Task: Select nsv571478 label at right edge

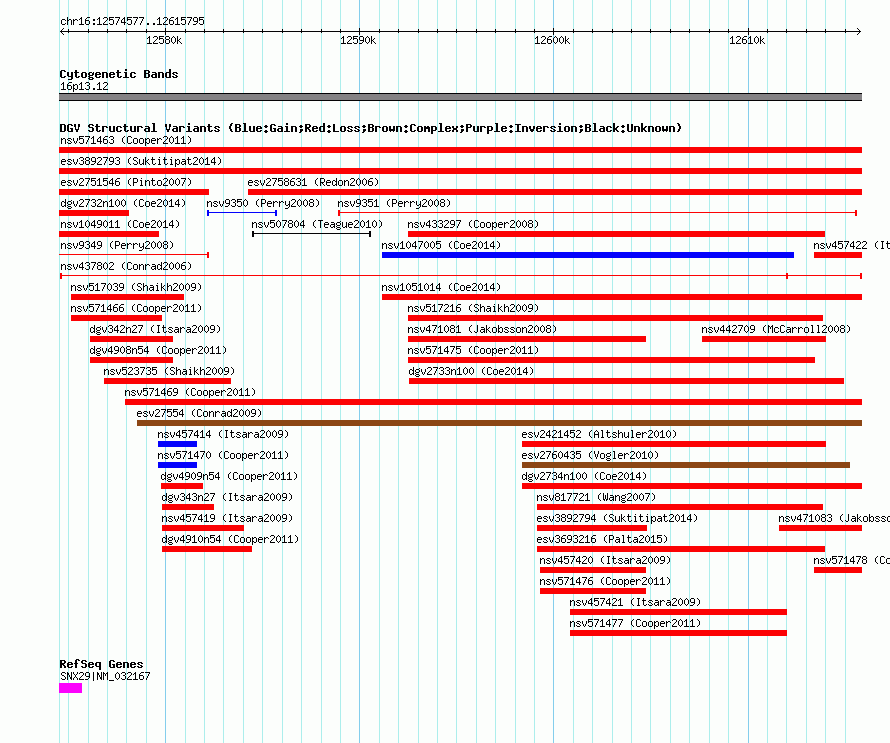Action: pyautogui.click(x=851, y=560)
